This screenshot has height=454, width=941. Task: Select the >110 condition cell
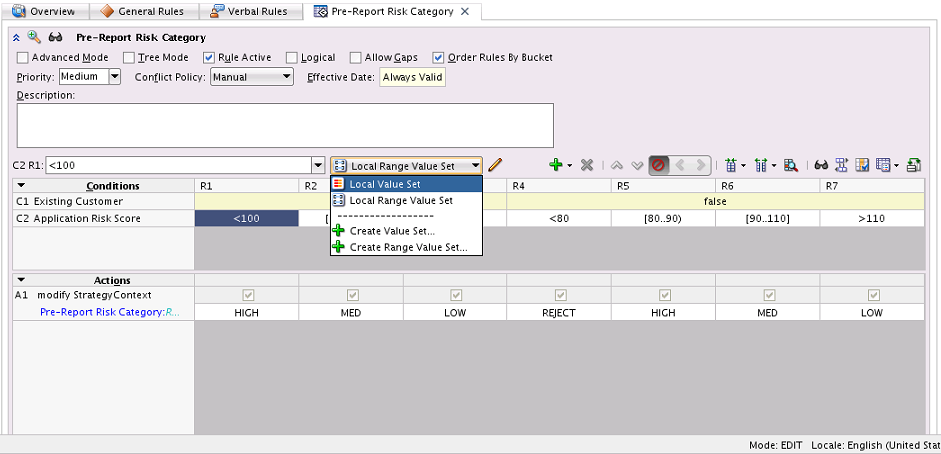coord(872,218)
